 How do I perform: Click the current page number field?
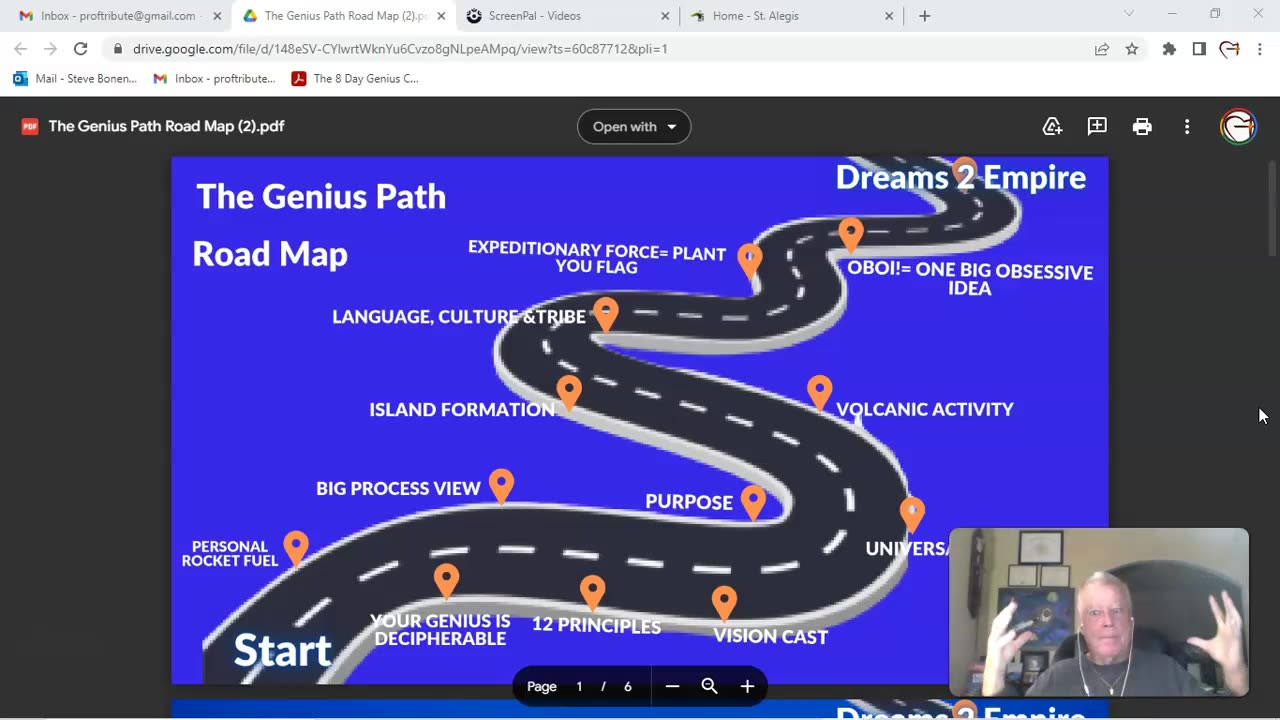[579, 686]
